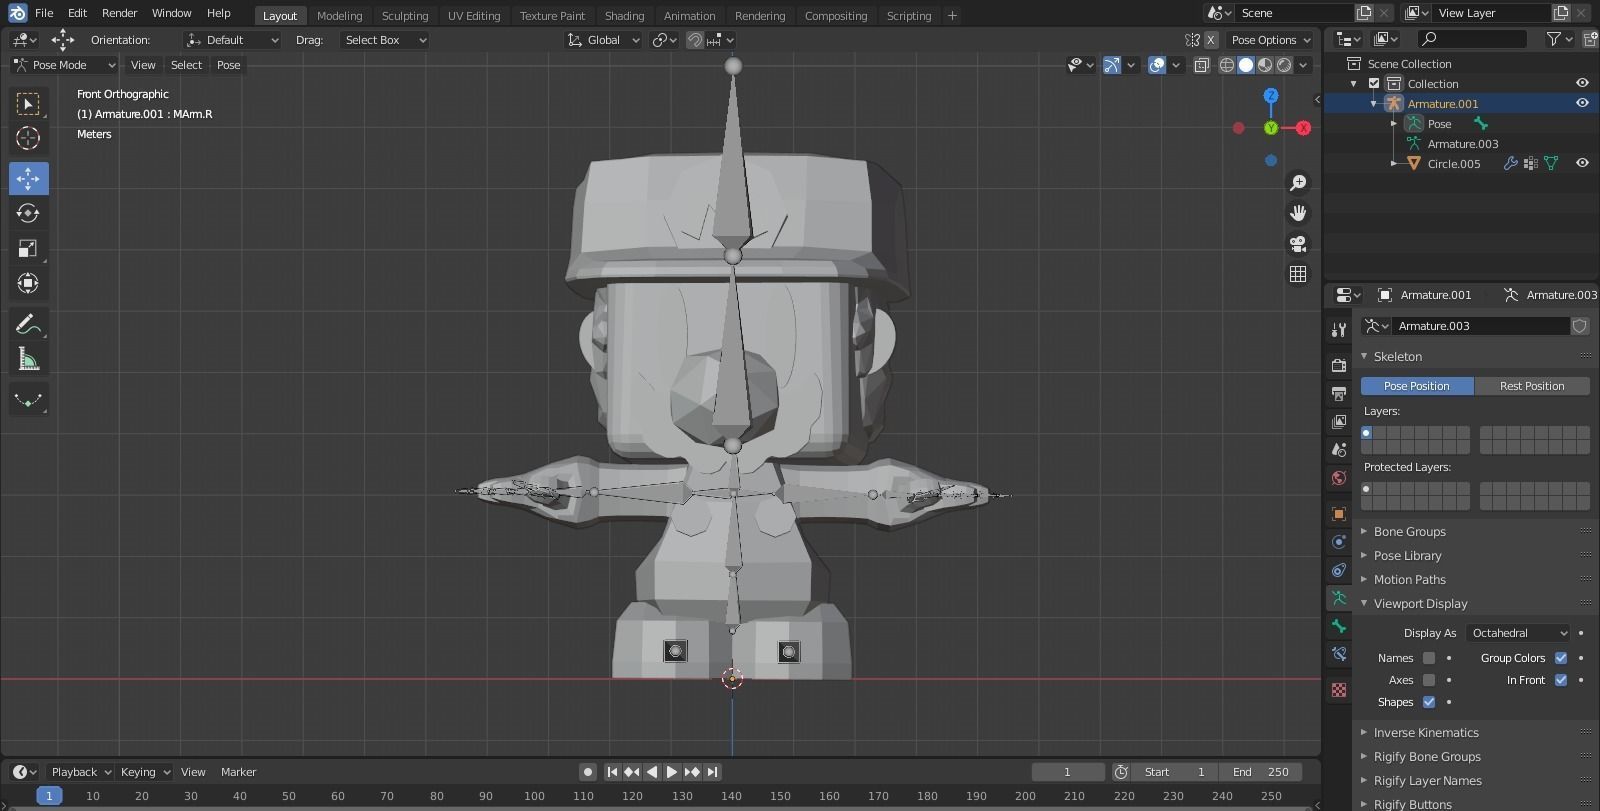Expand the Bone Groups panel

[x=1410, y=532]
